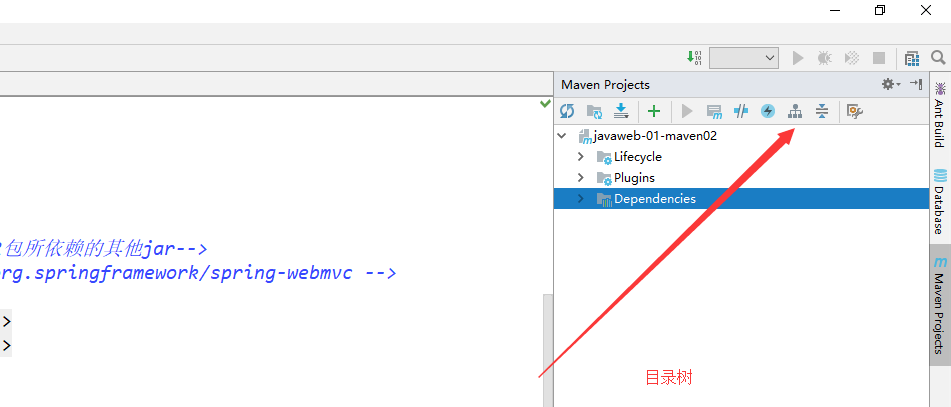This screenshot has width=951, height=407.
Task: Restore down the window
Action: point(880,10)
